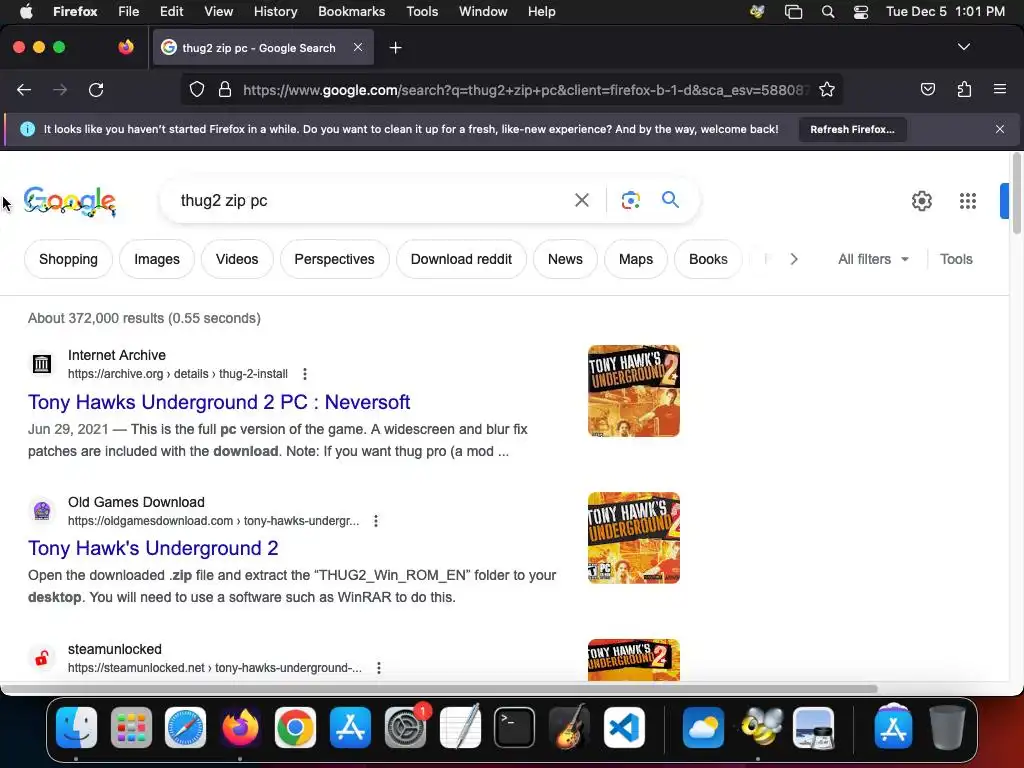
Task: Open the Old Games Download result thumbnail
Action: [x=633, y=537]
